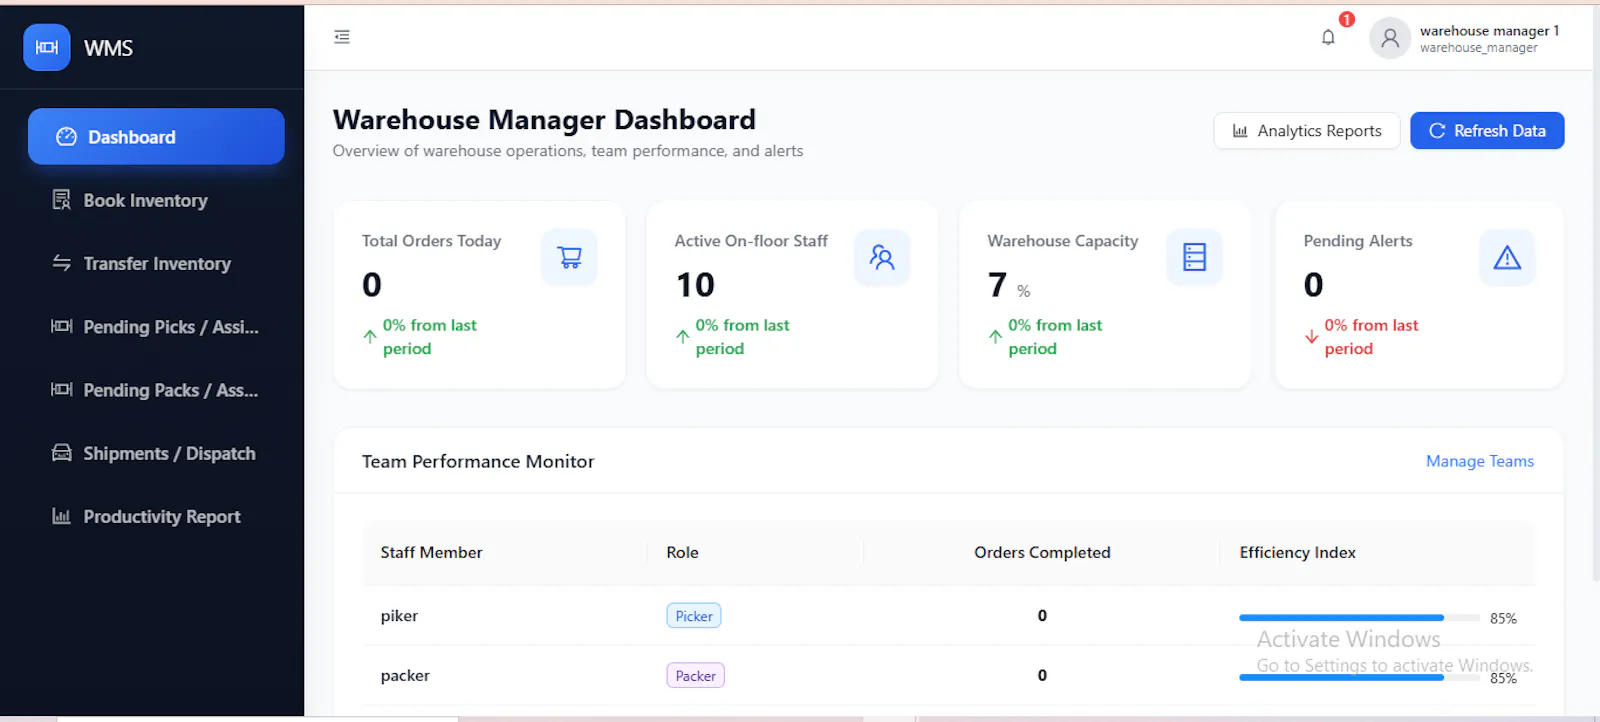This screenshot has height=722, width=1600.
Task: Open the notification bell
Action: pos(1328,38)
